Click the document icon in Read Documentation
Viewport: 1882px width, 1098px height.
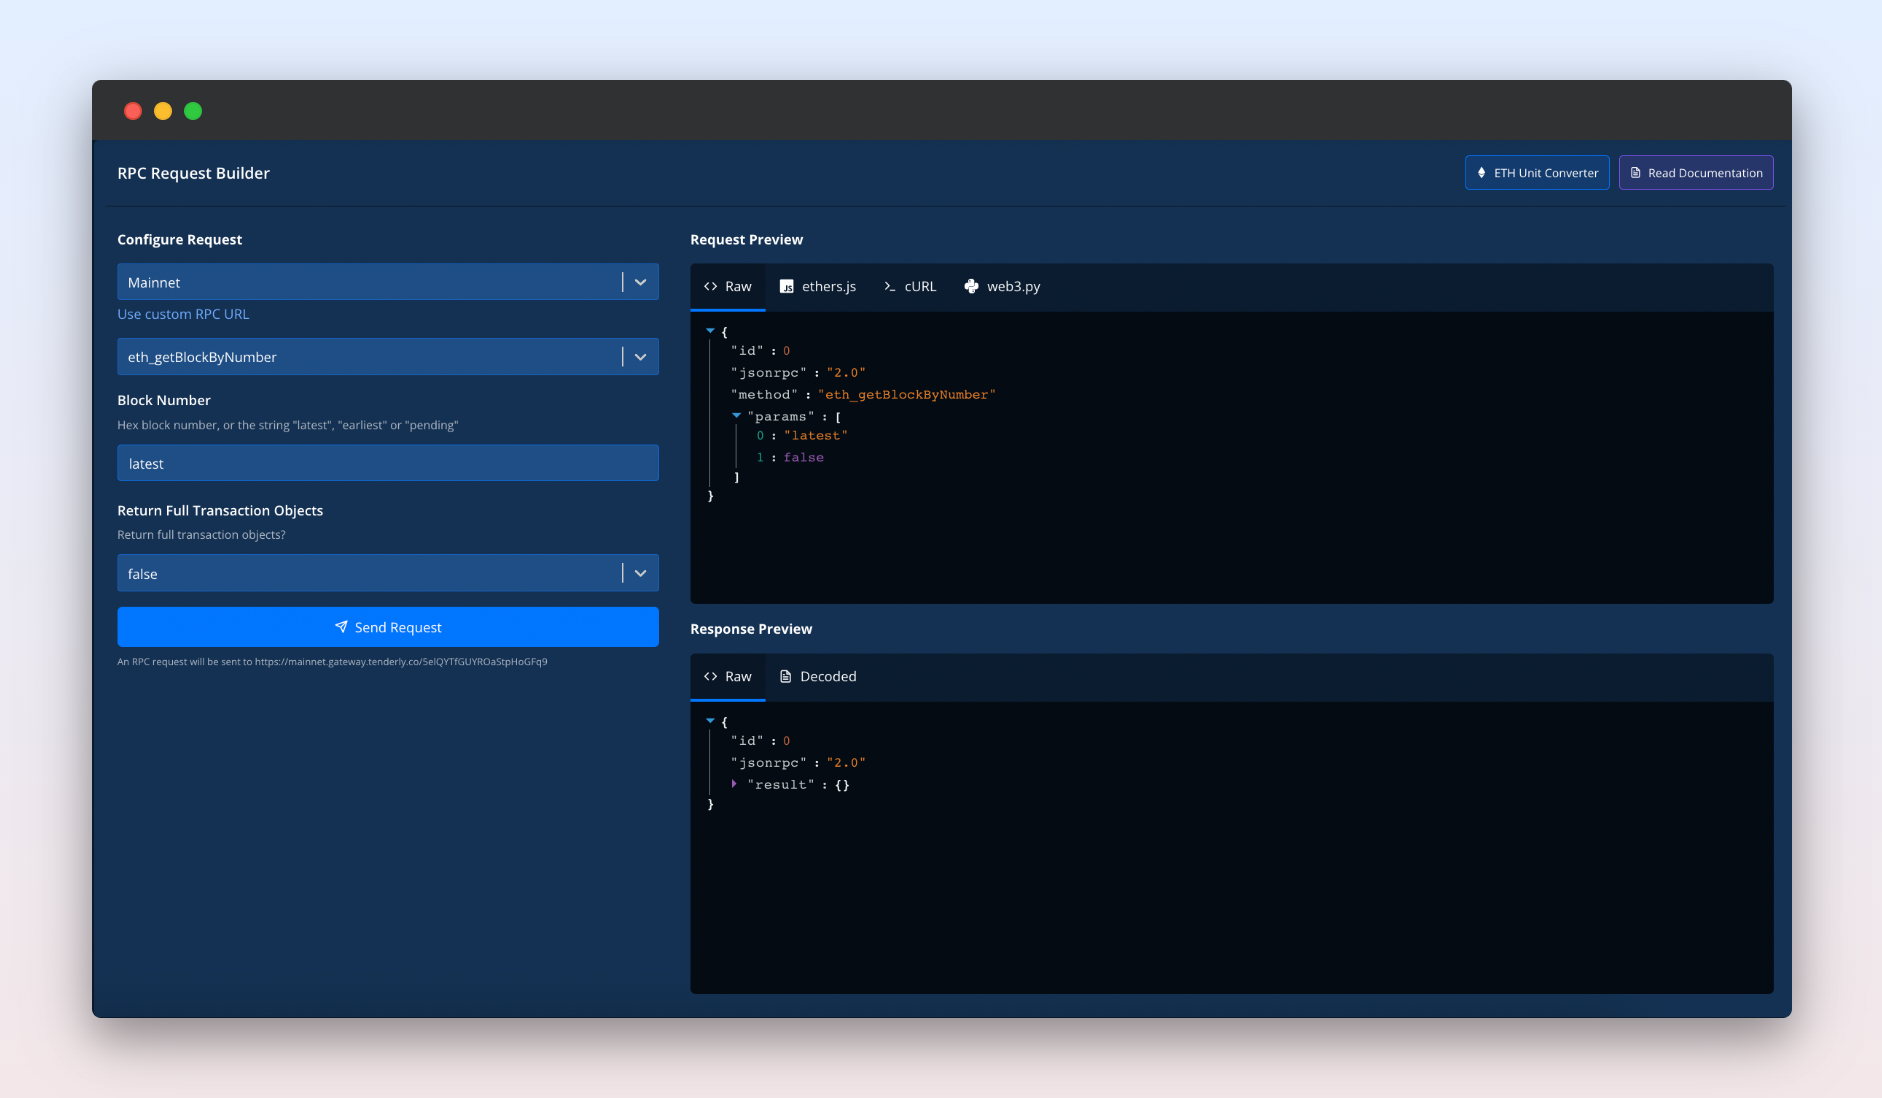tap(1636, 173)
